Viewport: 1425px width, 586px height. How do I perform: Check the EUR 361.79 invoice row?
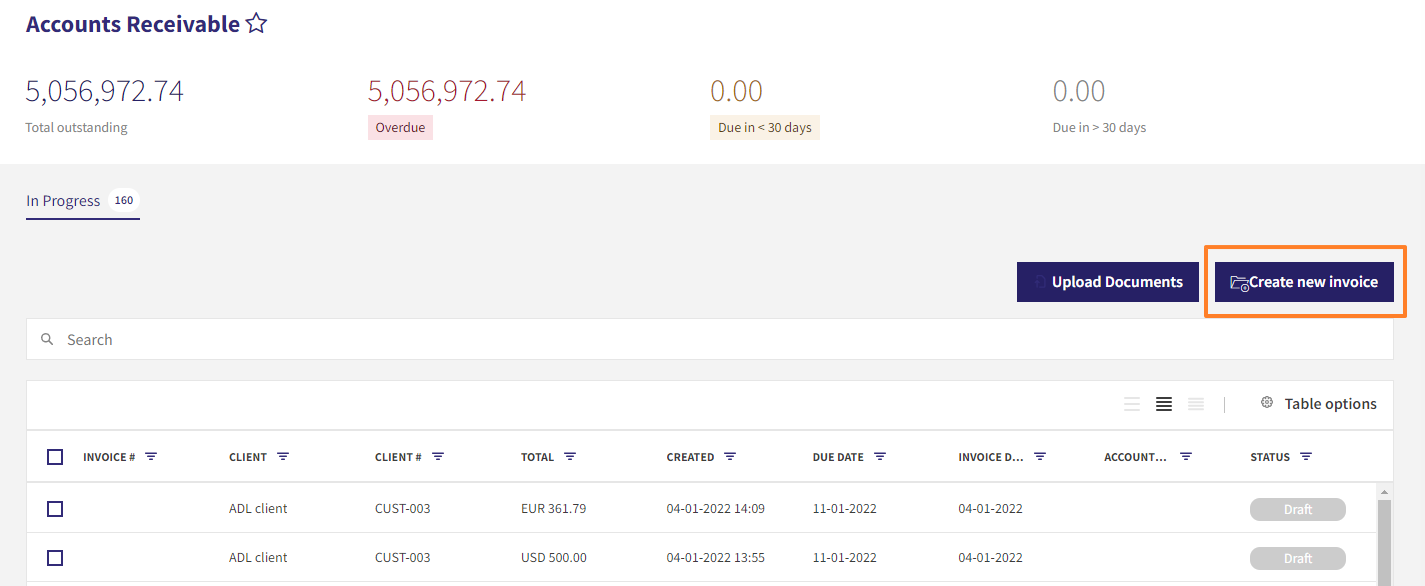click(55, 509)
